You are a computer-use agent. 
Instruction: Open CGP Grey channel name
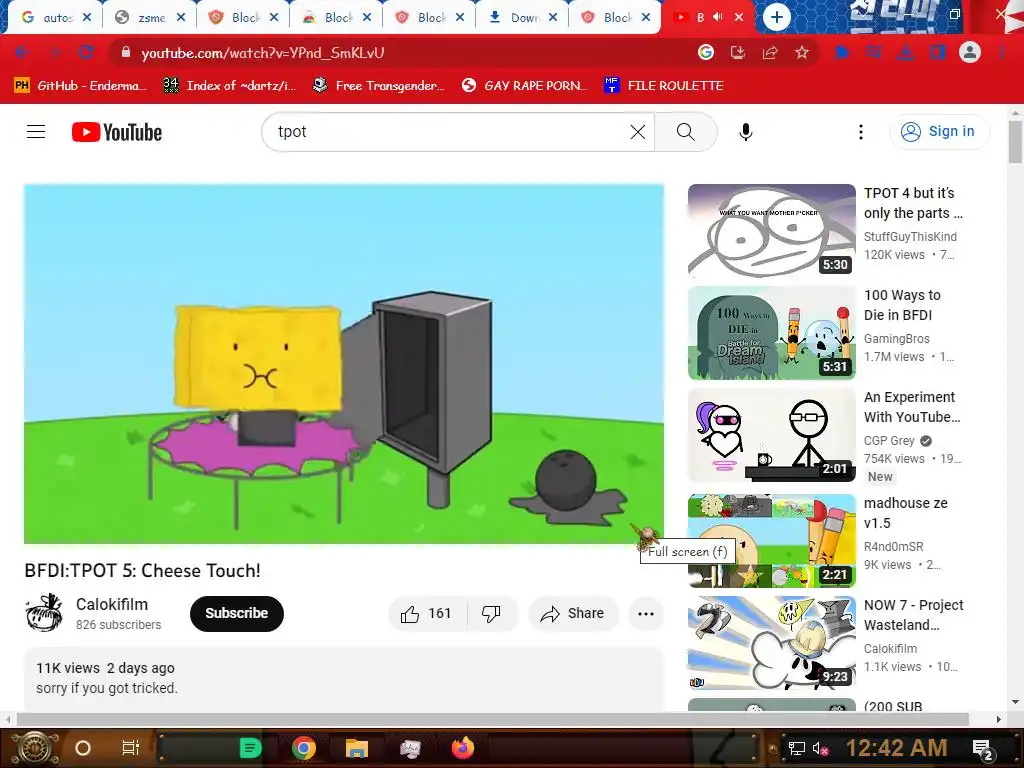[889, 440]
